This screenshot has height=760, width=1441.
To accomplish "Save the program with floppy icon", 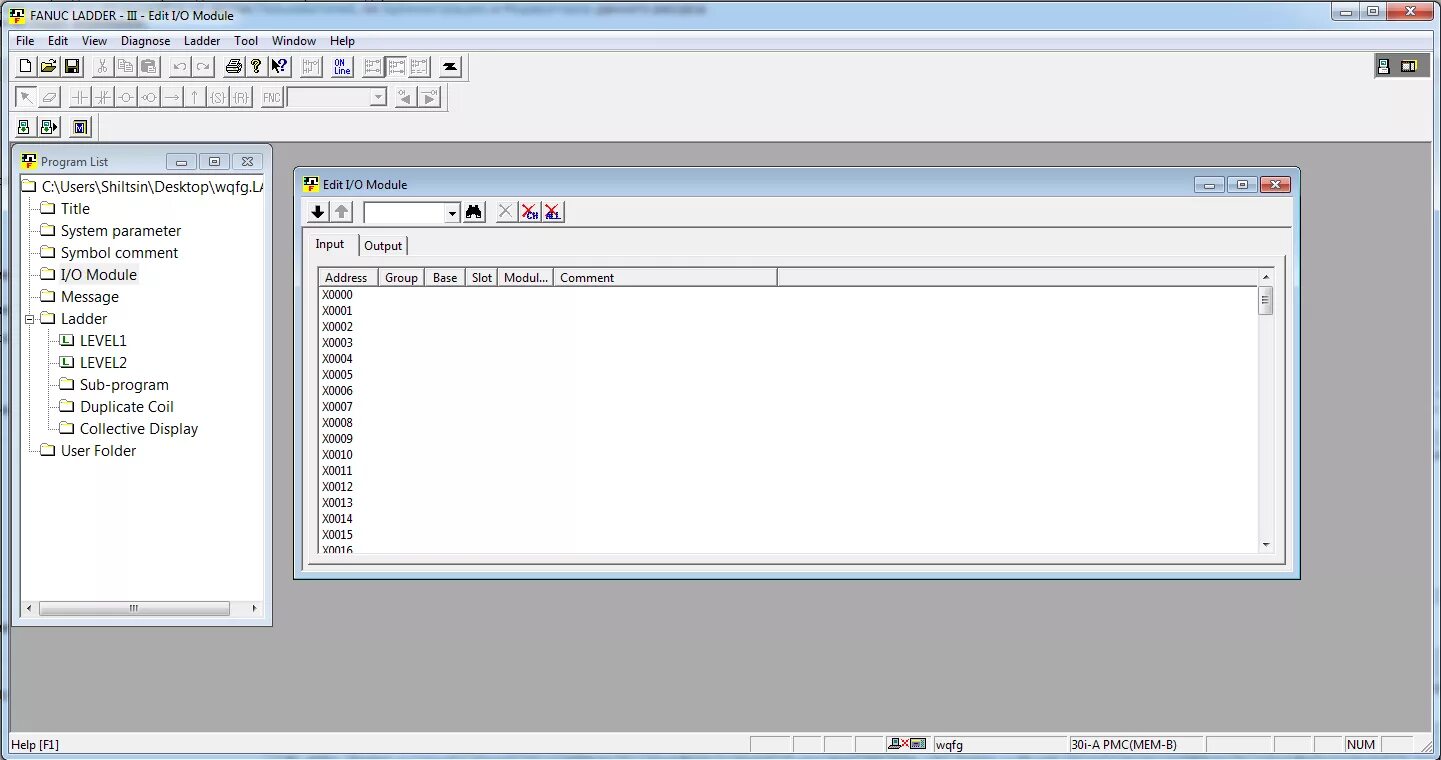I will [x=72, y=67].
